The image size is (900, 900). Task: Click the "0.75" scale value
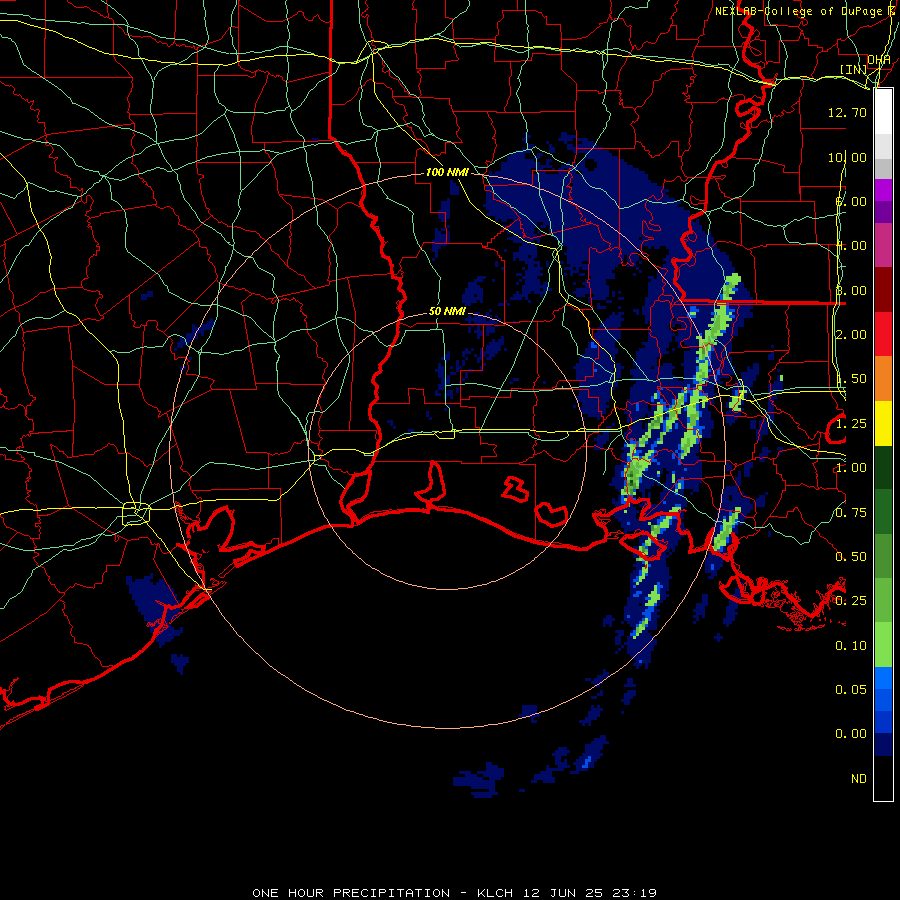point(851,512)
